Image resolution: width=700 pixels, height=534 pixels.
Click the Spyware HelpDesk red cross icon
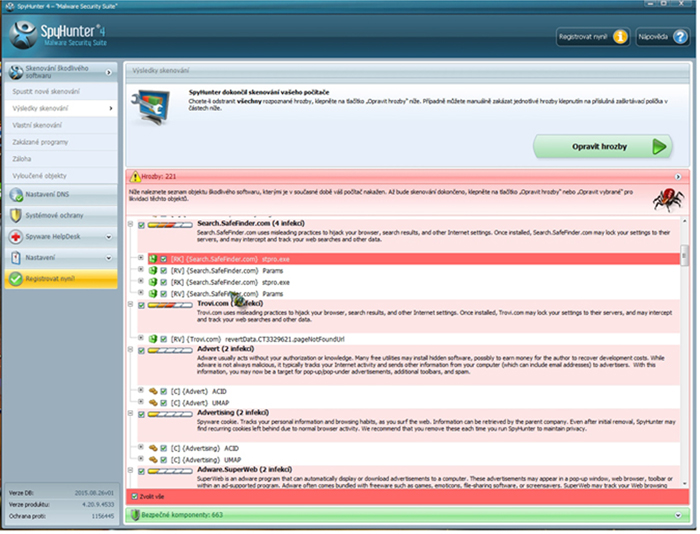click(15, 237)
